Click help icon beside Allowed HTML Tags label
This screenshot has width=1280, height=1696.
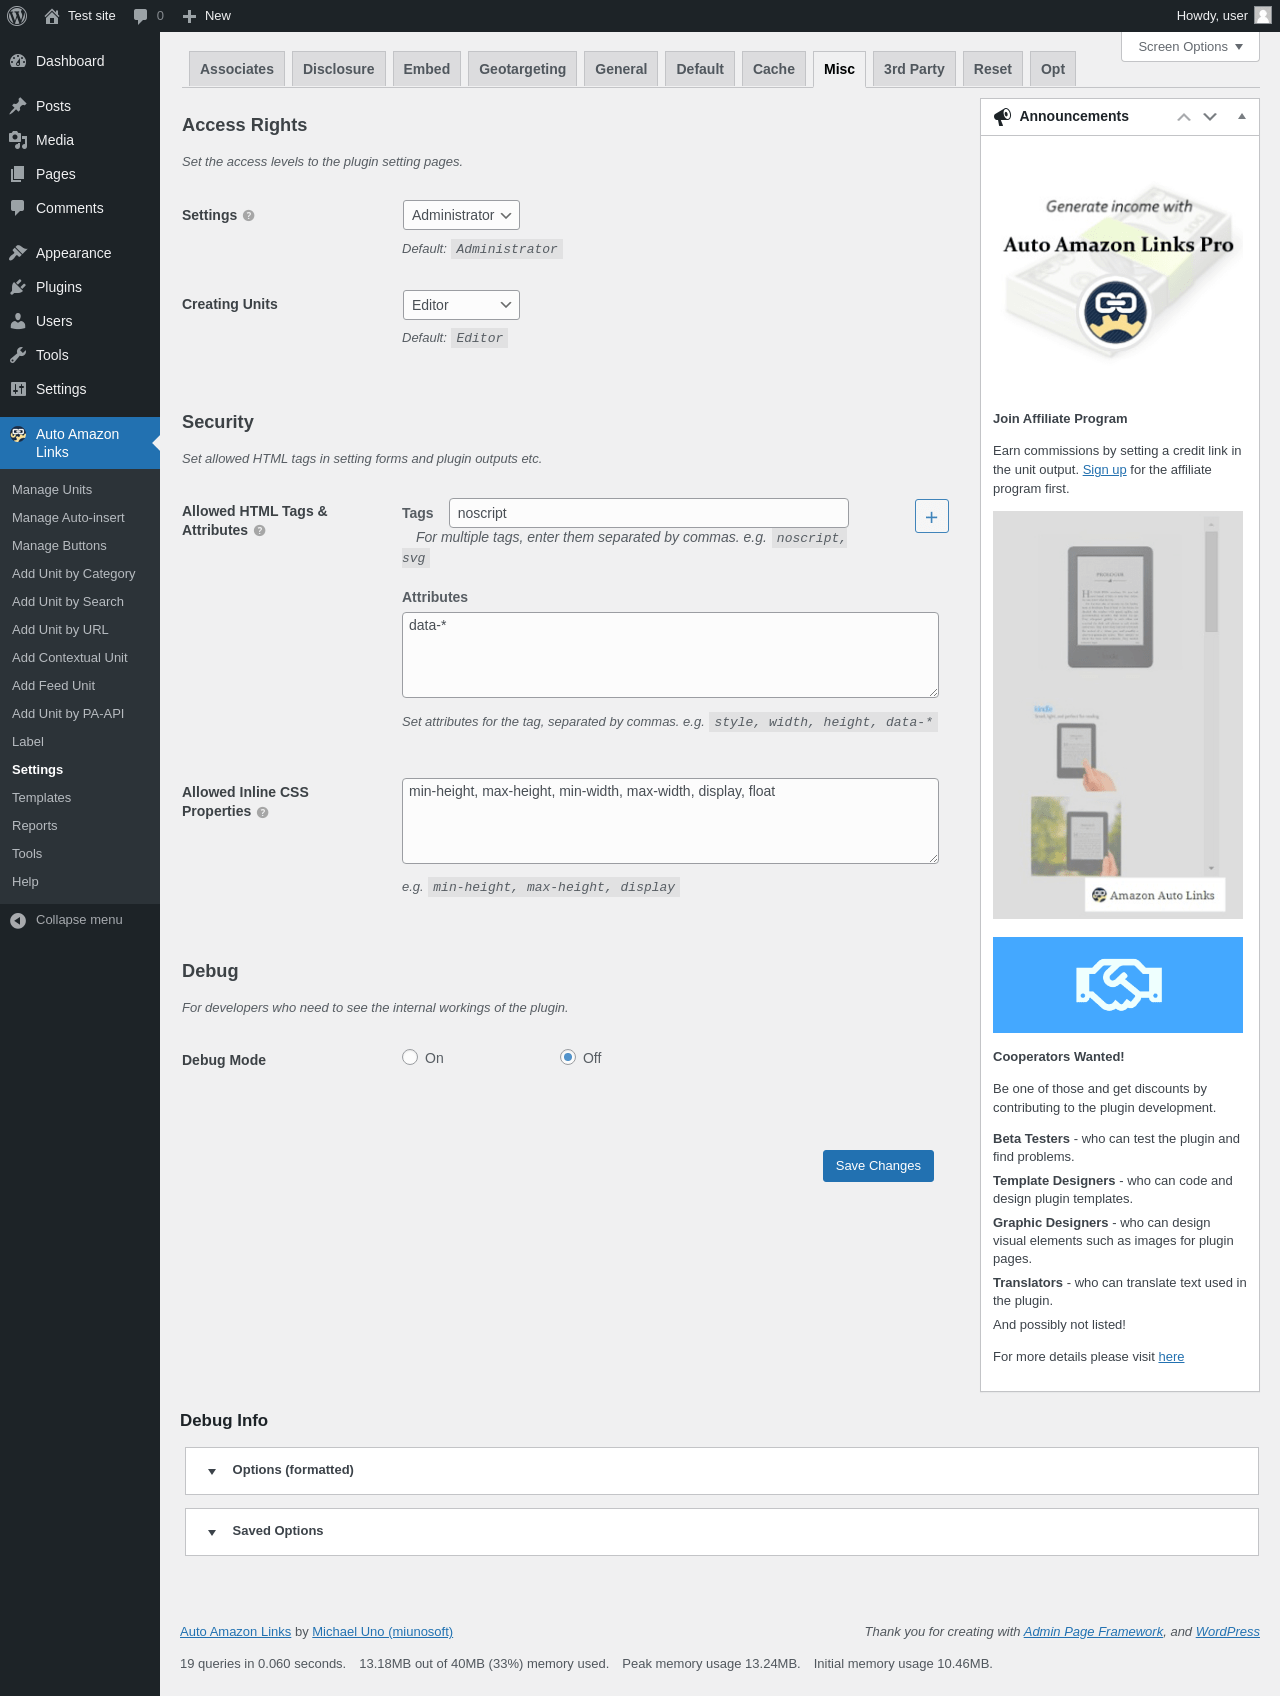point(260,531)
